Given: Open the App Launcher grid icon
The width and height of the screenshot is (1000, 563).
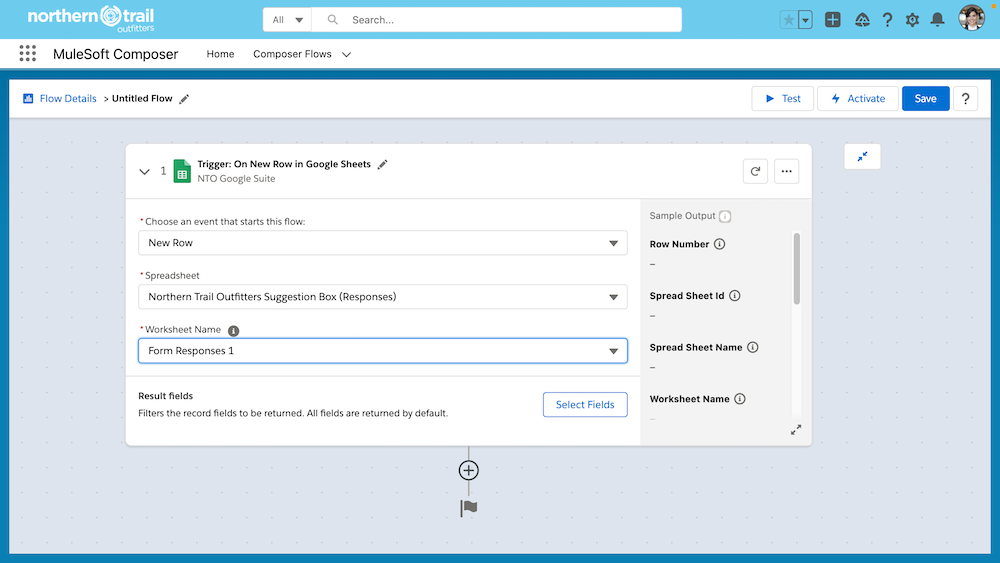Looking at the screenshot, I should point(27,54).
